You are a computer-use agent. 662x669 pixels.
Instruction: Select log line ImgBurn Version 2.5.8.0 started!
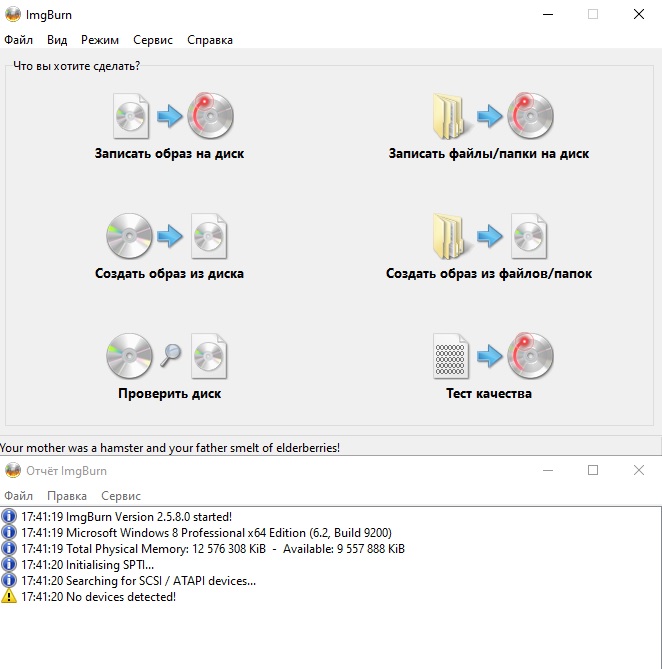pos(127,517)
